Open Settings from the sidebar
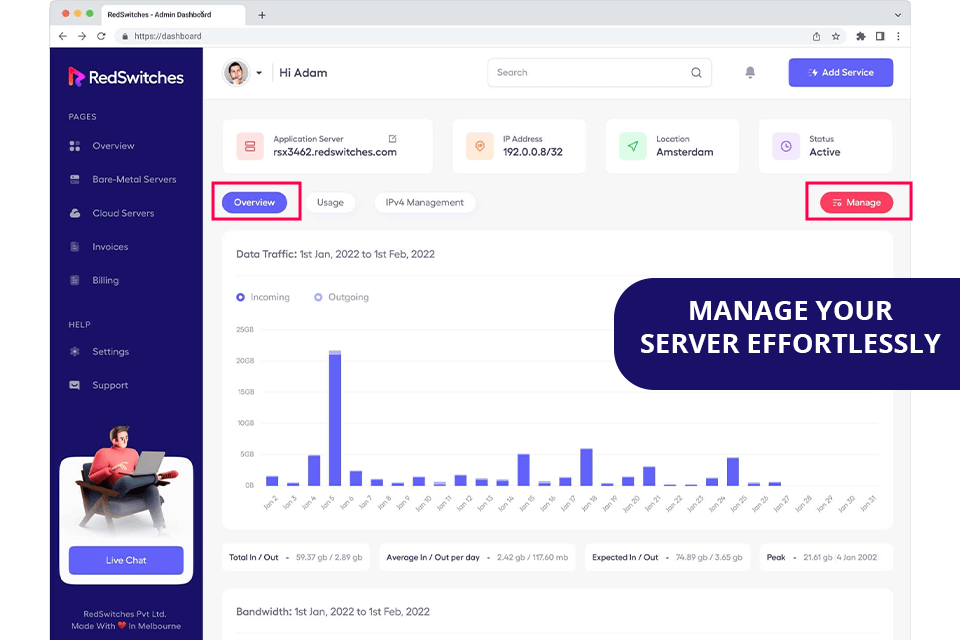Screen dimensions: 960x640 (110, 352)
